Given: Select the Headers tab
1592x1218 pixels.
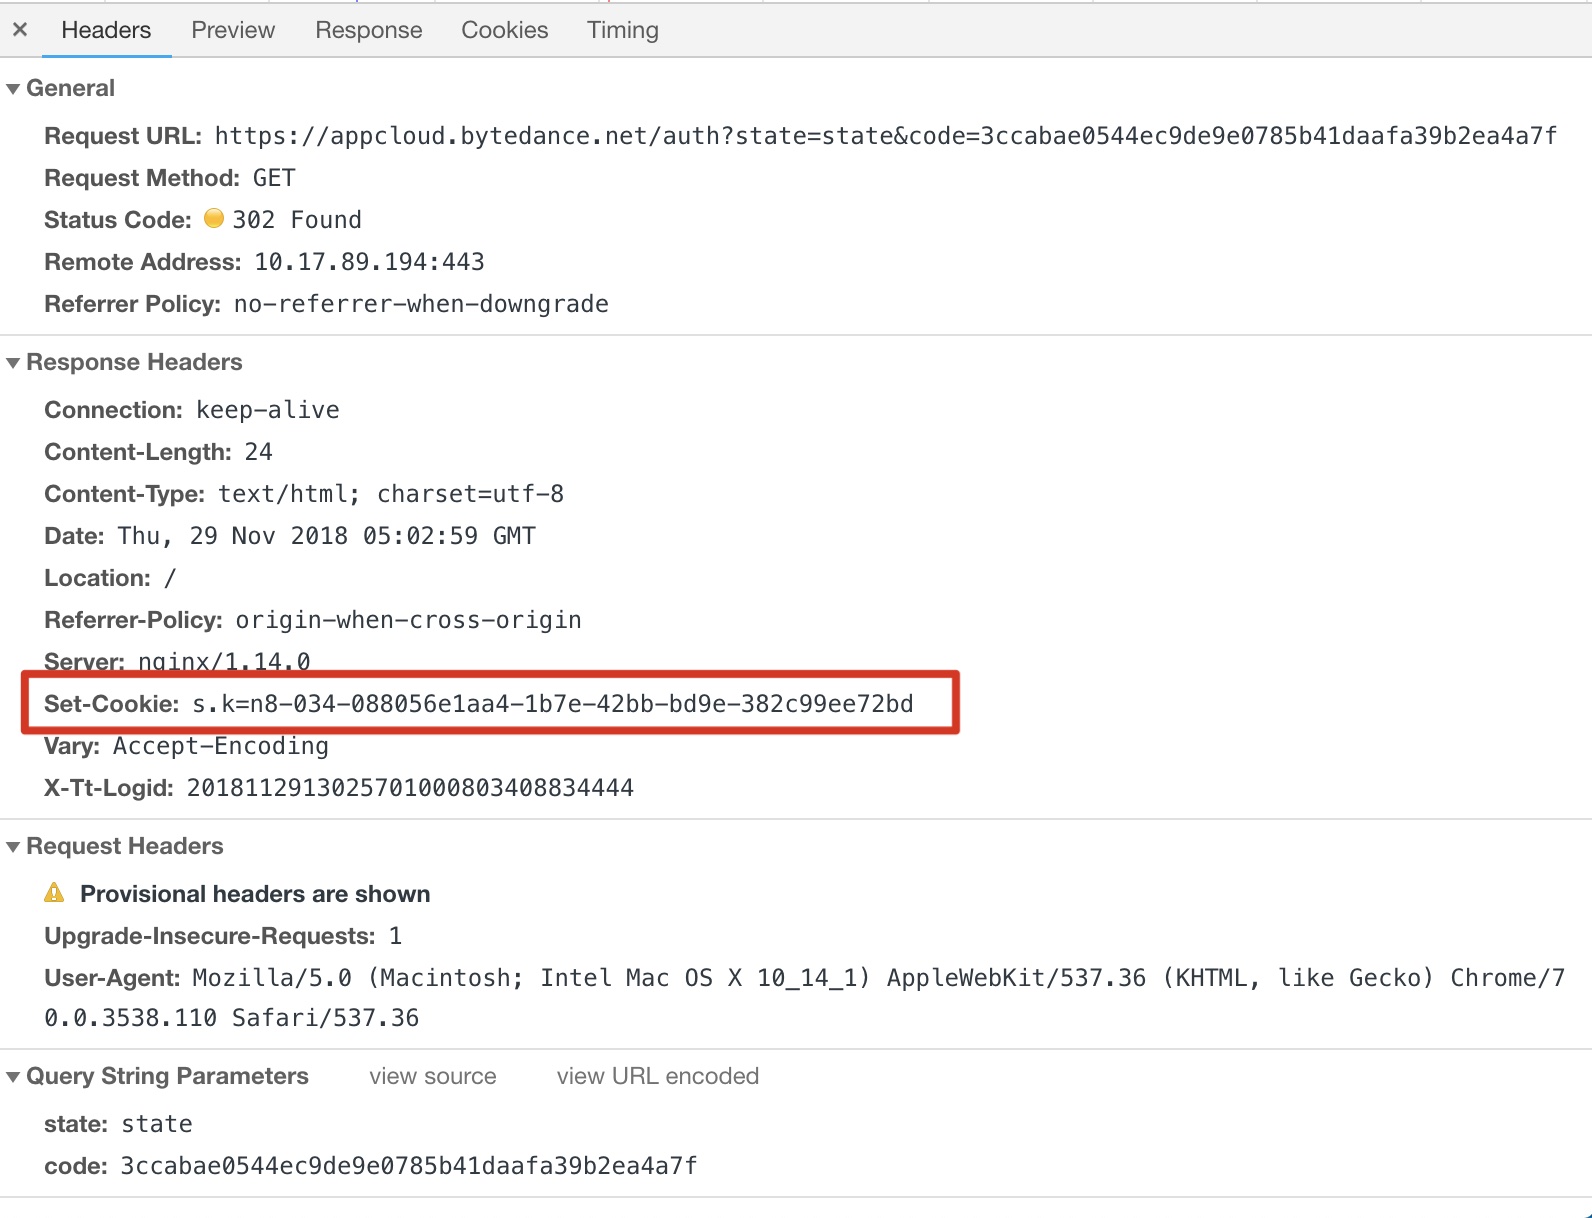Looking at the screenshot, I should [x=106, y=30].
